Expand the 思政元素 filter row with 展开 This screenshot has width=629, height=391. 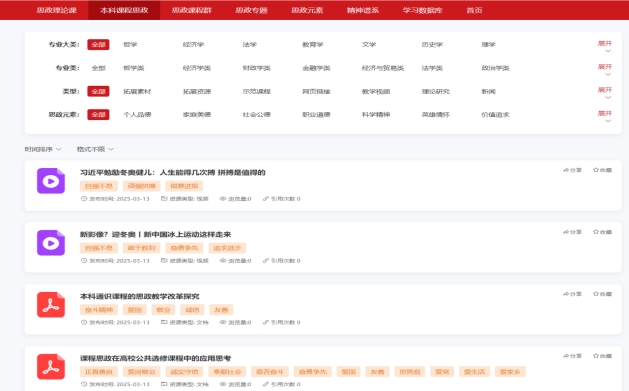pyautogui.click(x=605, y=116)
